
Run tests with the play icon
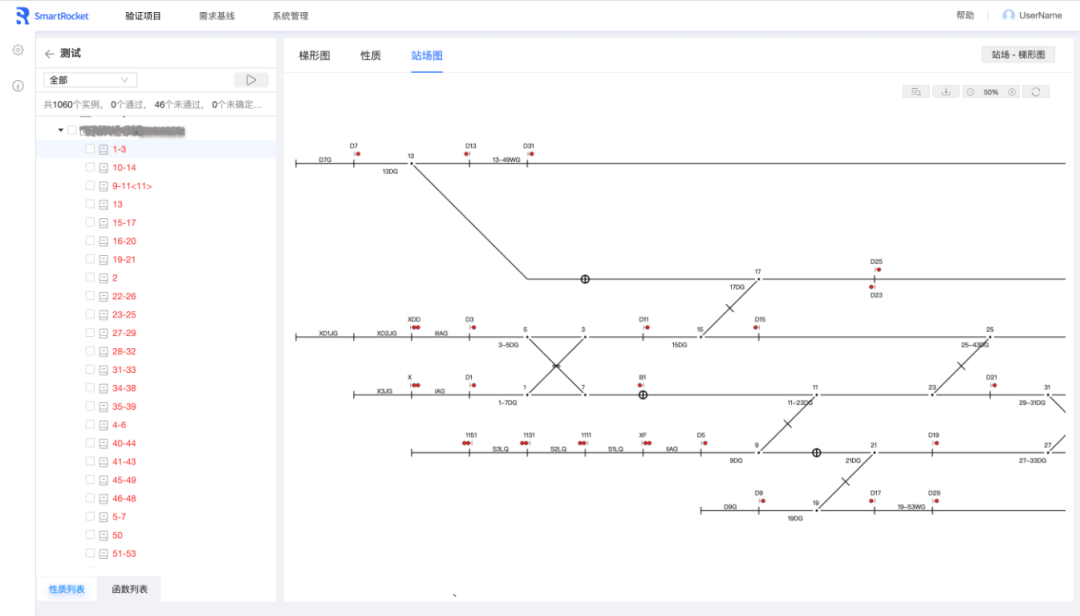pyautogui.click(x=251, y=80)
